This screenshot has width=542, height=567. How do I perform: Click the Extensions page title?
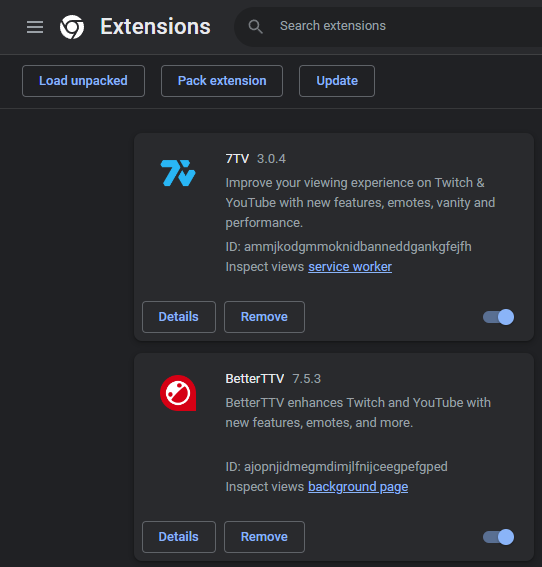point(155,27)
